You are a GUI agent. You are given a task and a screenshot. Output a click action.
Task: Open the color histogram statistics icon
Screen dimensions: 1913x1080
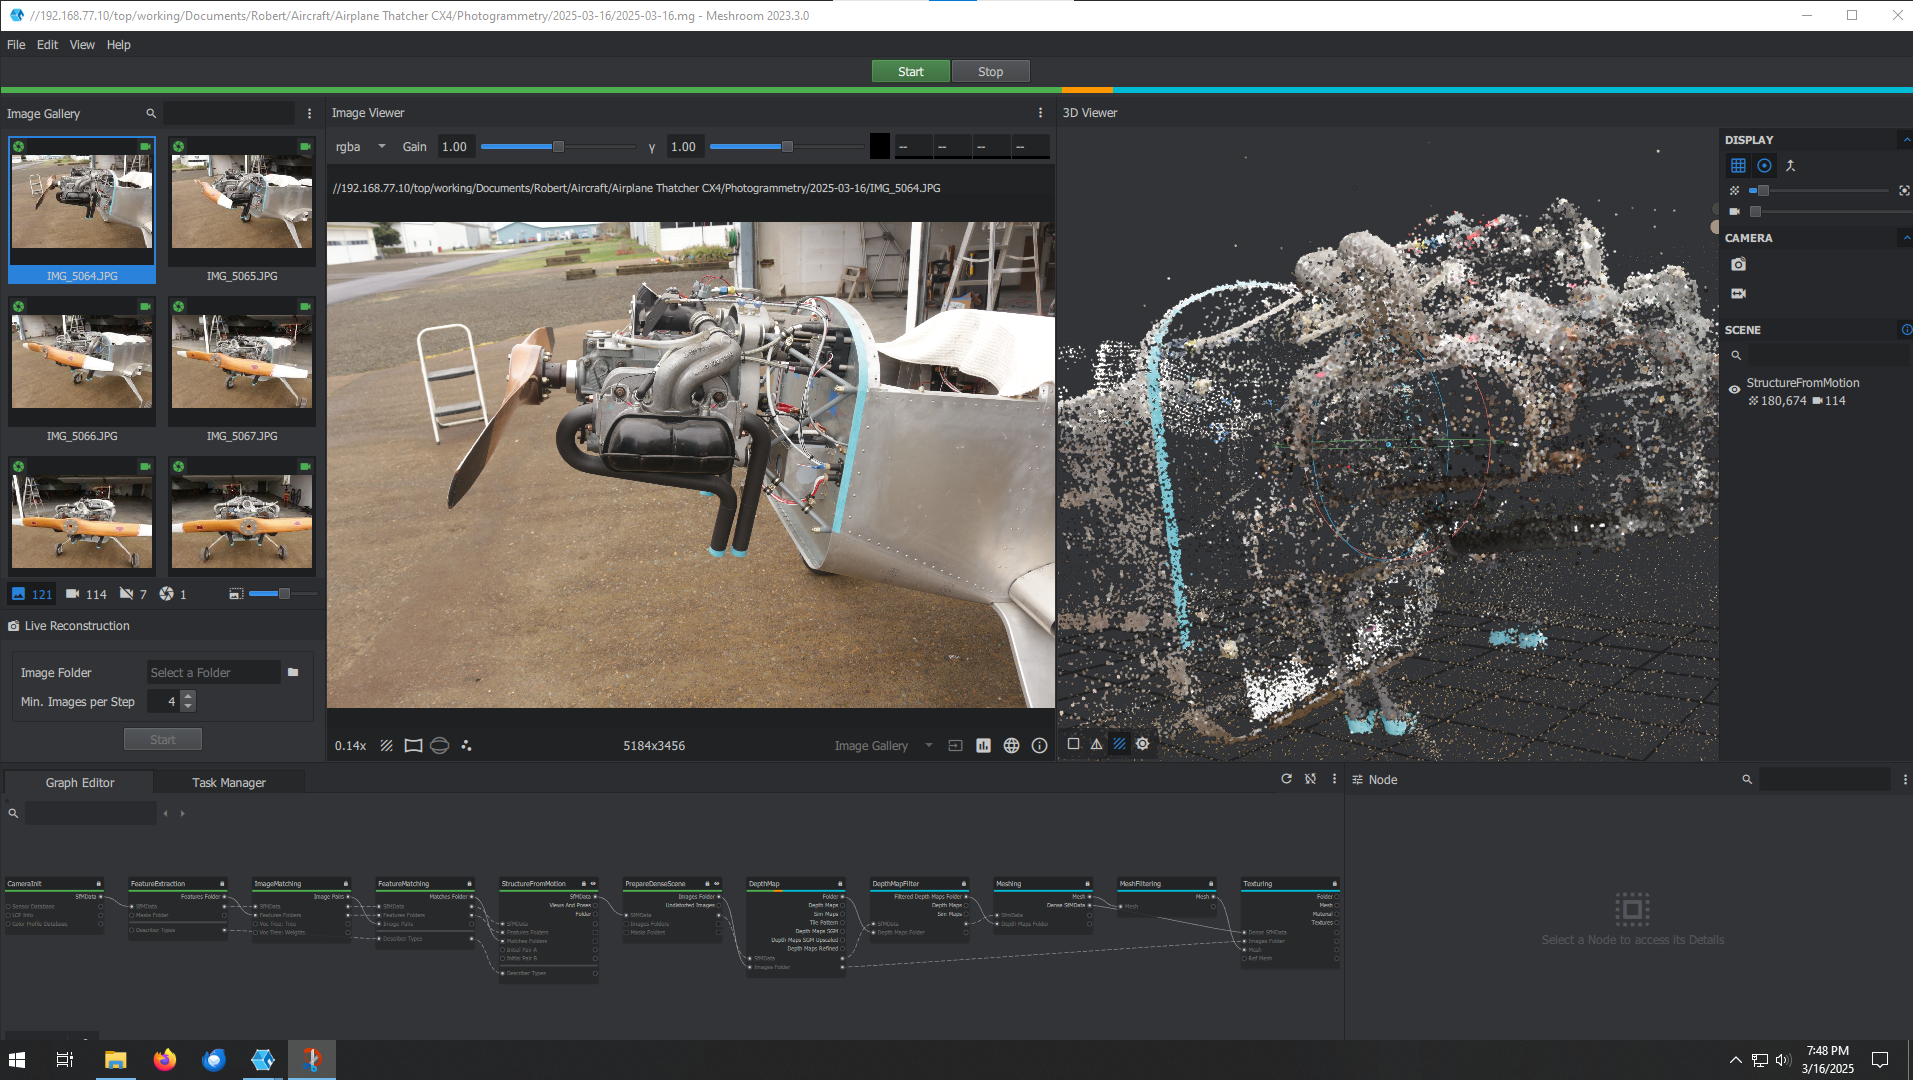click(x=983, y=746)
